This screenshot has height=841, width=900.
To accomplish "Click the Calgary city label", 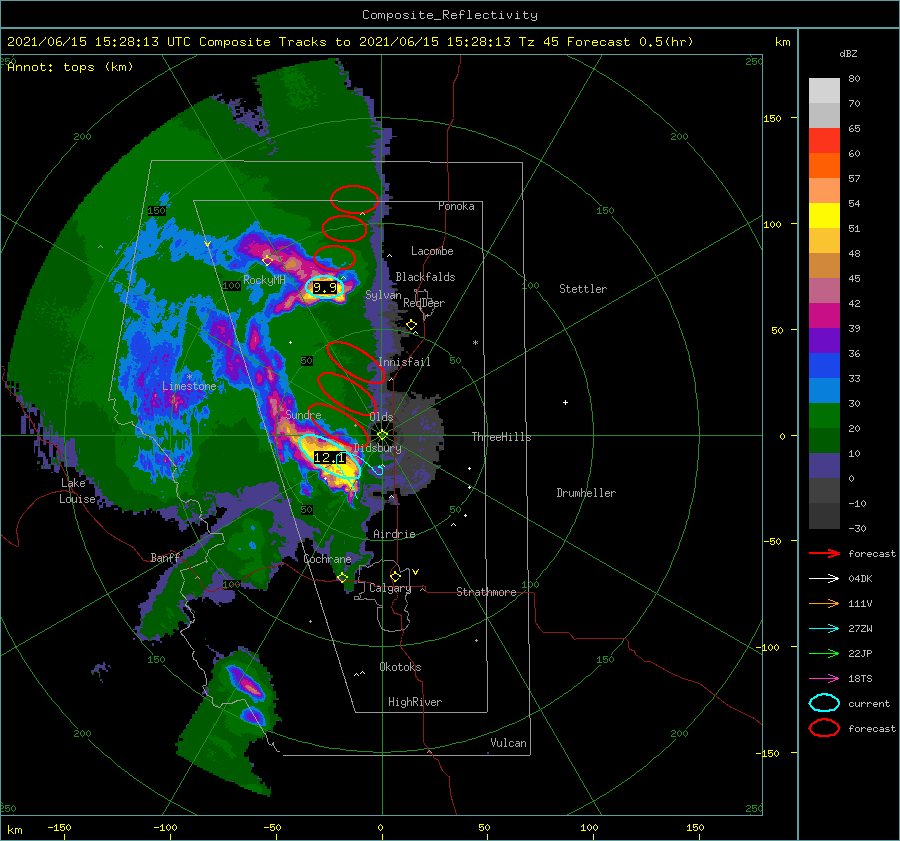I will tap(390, 588).
